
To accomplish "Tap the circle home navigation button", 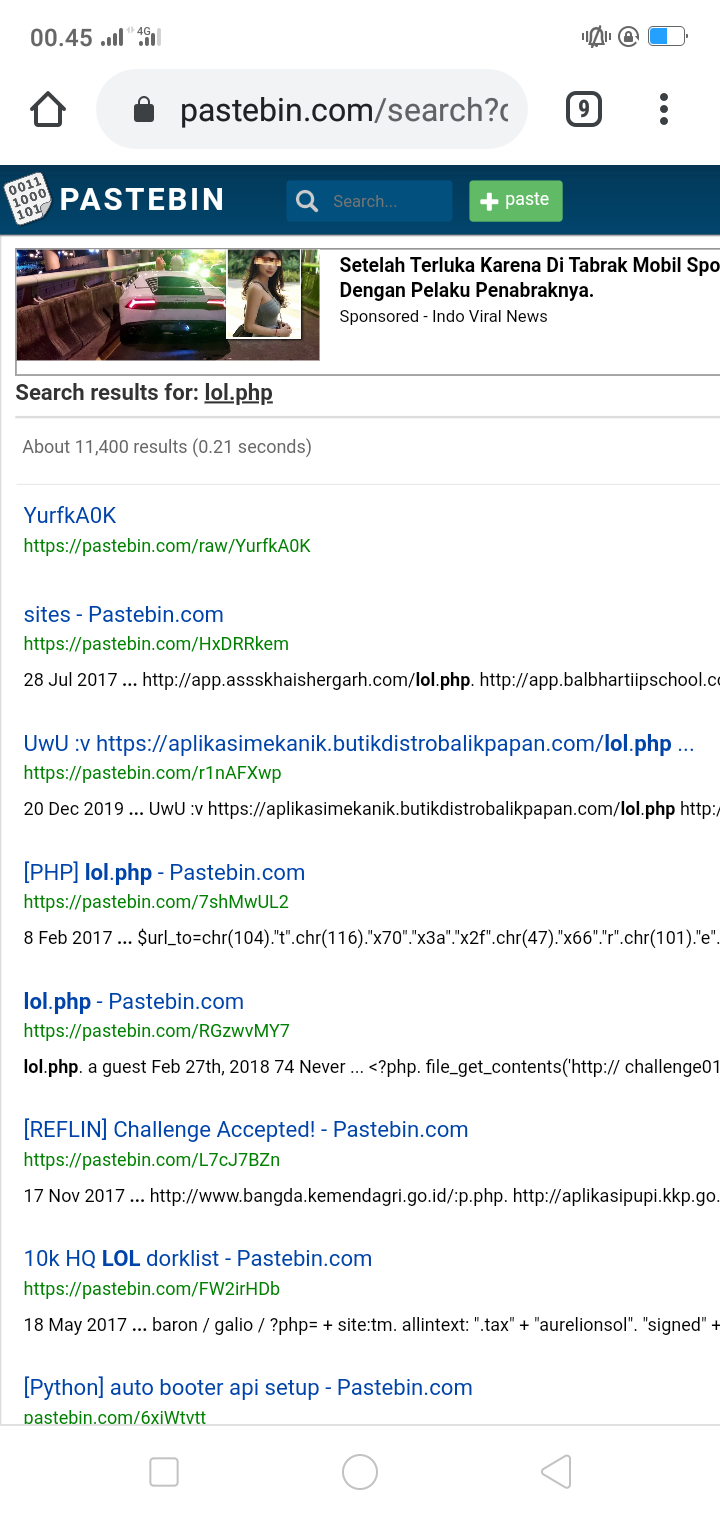I will click(360, 1471).
